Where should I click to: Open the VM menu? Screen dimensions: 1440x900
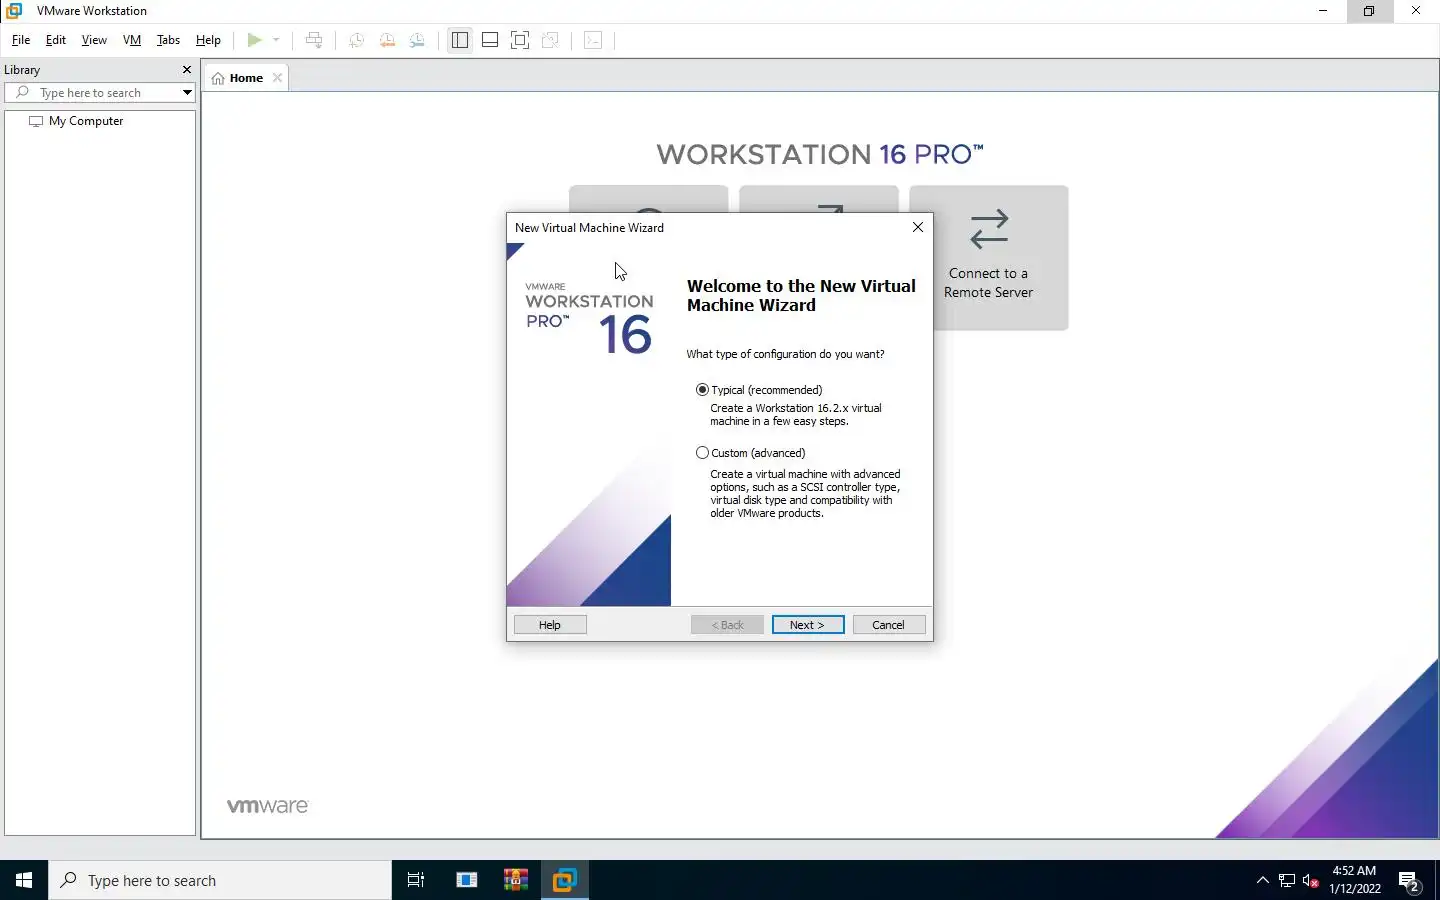coord(132,40)
